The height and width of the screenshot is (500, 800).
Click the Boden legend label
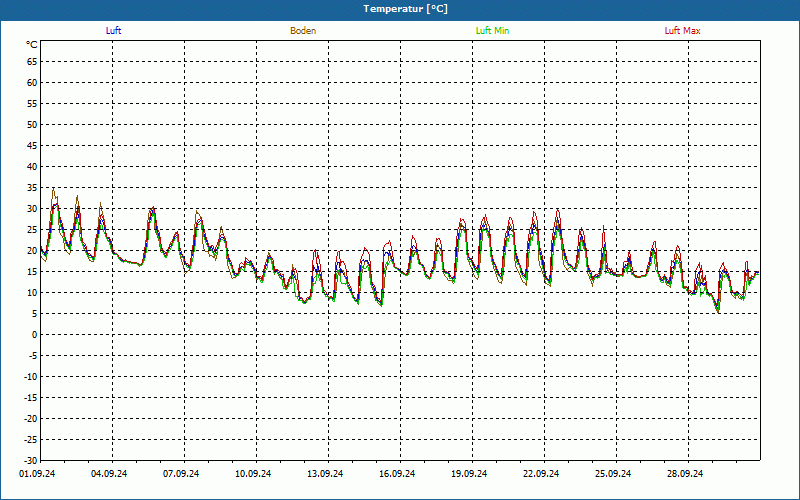click(303, 31)
